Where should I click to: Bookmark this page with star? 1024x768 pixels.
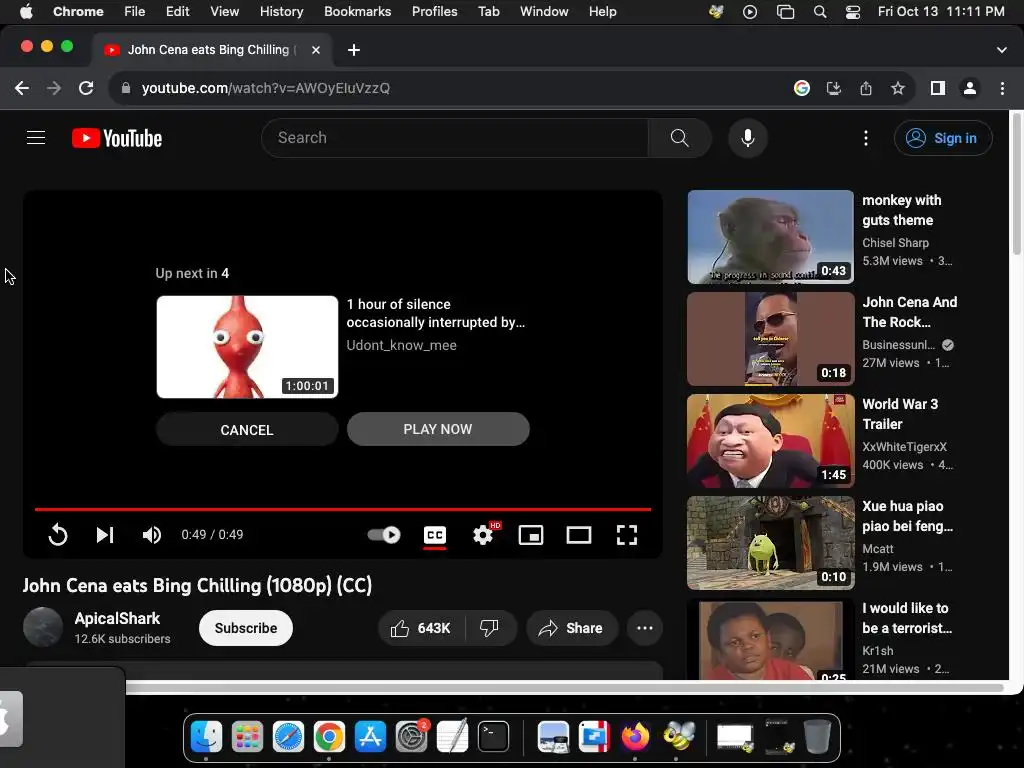898,88
